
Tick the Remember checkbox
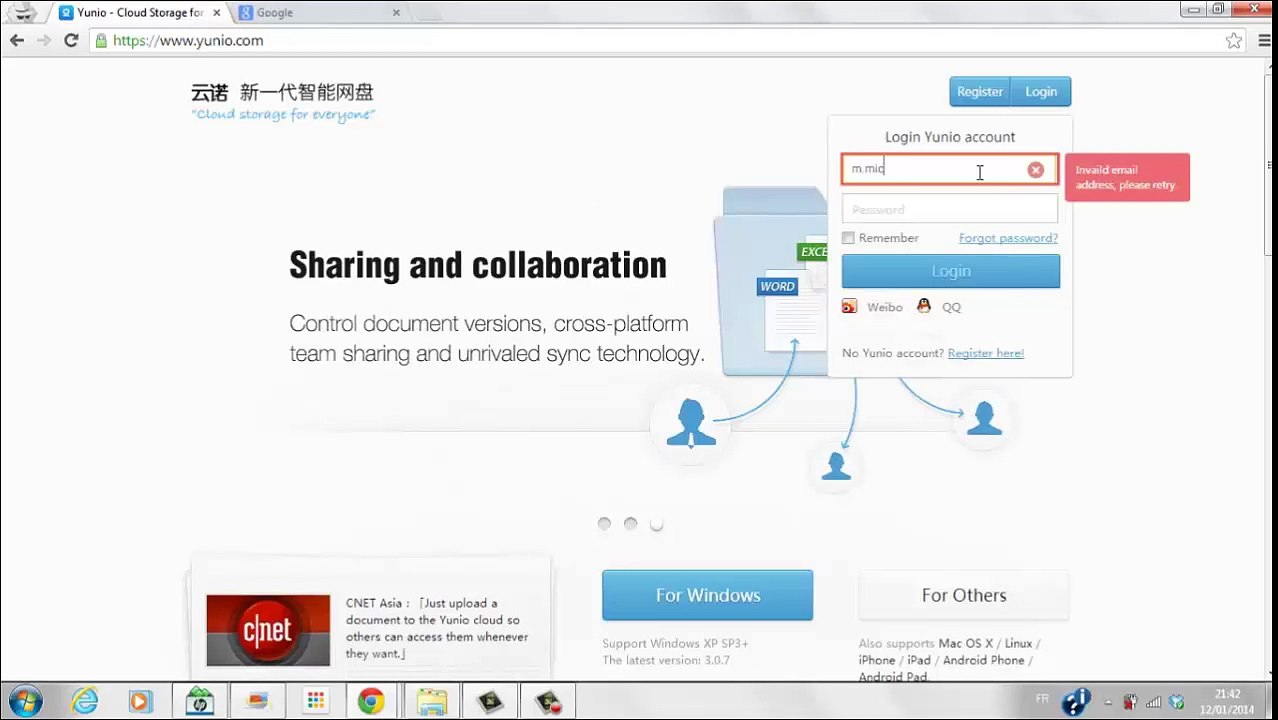848,238
